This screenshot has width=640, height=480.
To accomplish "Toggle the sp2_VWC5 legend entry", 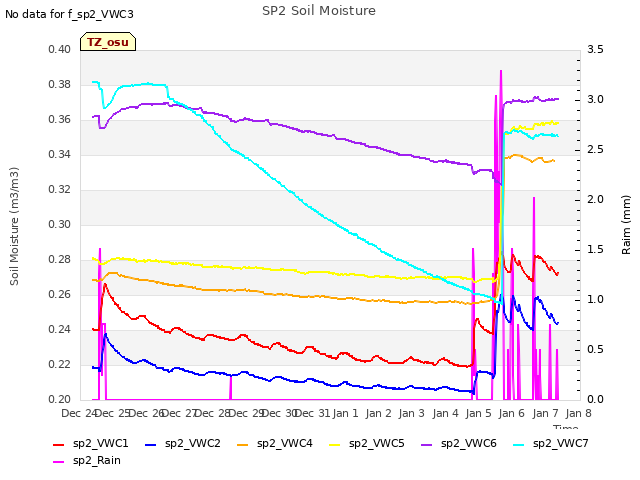I will point(367,444).
